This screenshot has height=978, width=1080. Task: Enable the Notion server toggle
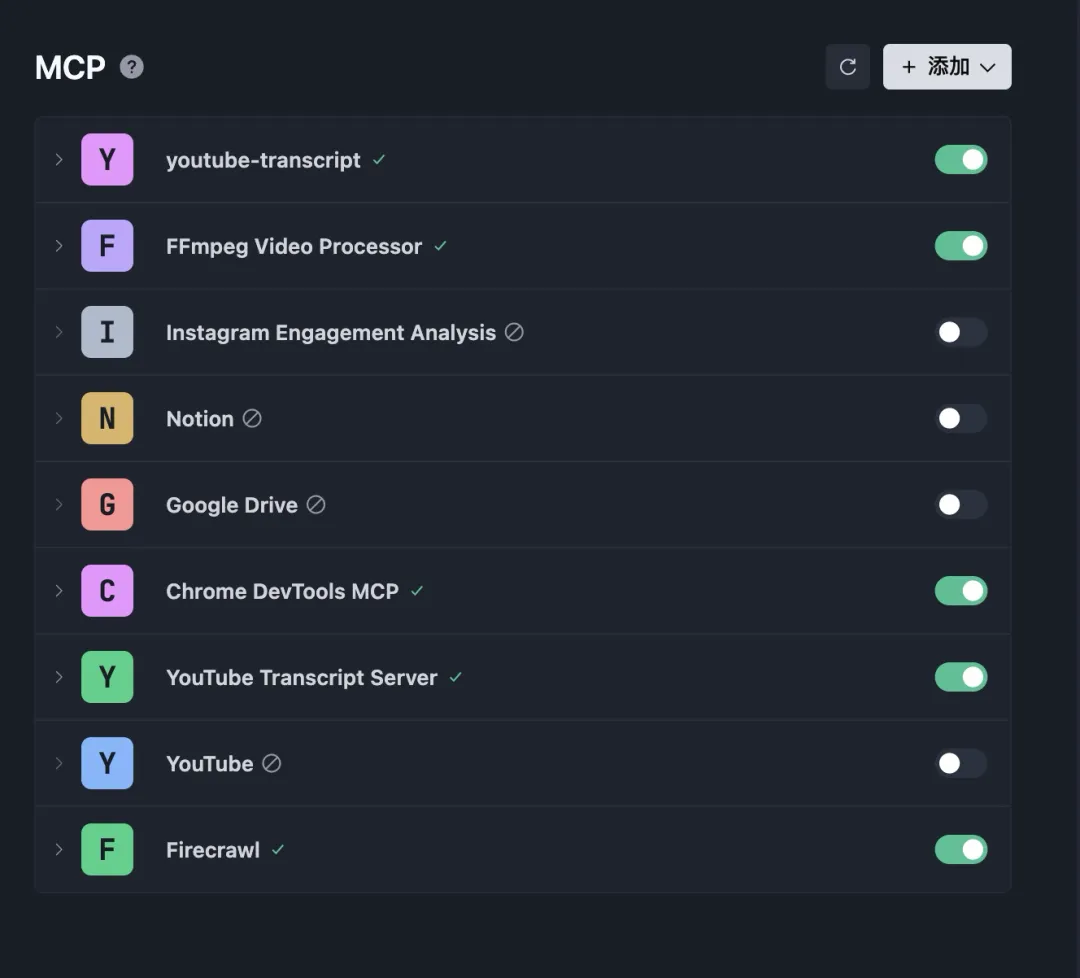pos(961,418)
